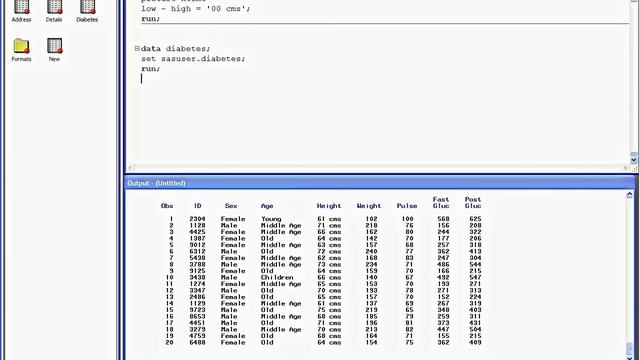The image size is (640, 360).
Task: Click the 'Young' age value in row 1
Action: 271,219
